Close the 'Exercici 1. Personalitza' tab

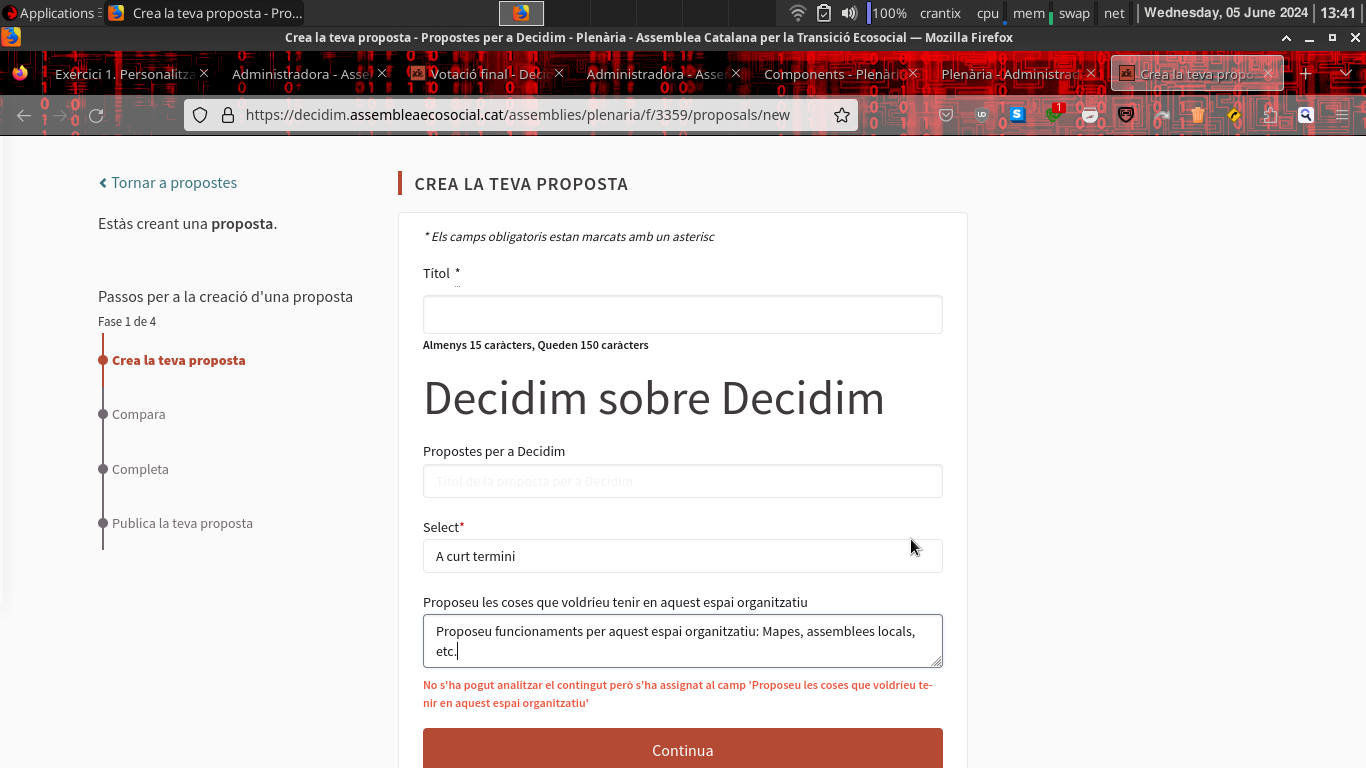204,74
